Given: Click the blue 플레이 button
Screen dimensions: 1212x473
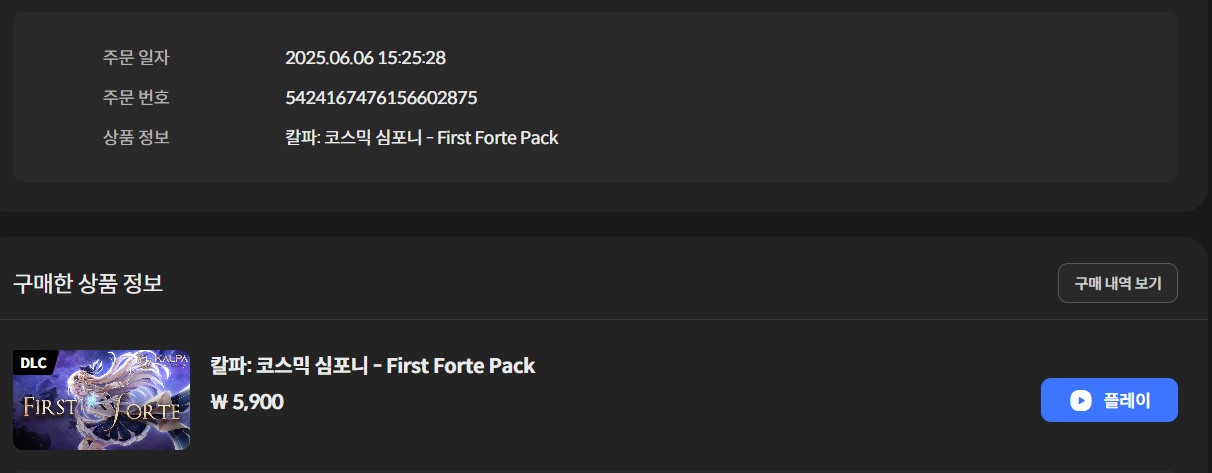Looking at the screenshot, I should 1109,400.
